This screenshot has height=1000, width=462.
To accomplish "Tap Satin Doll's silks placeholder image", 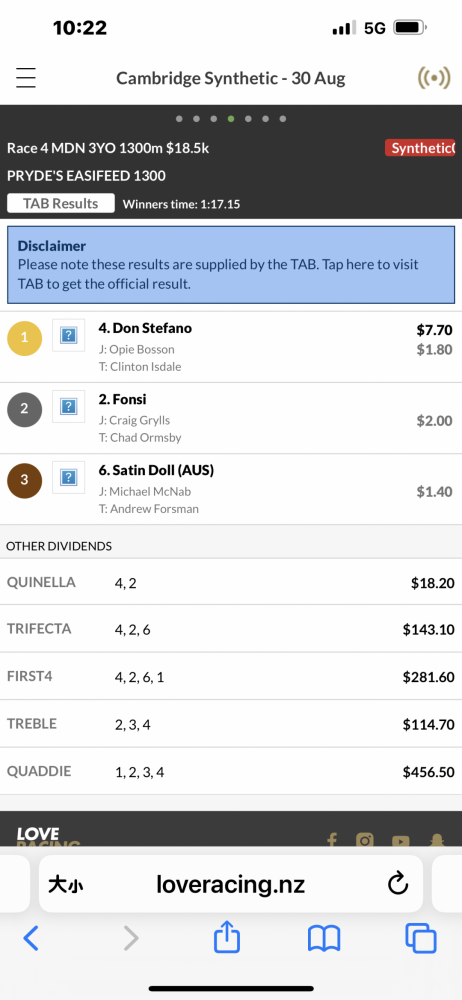I will click(68, 477).
